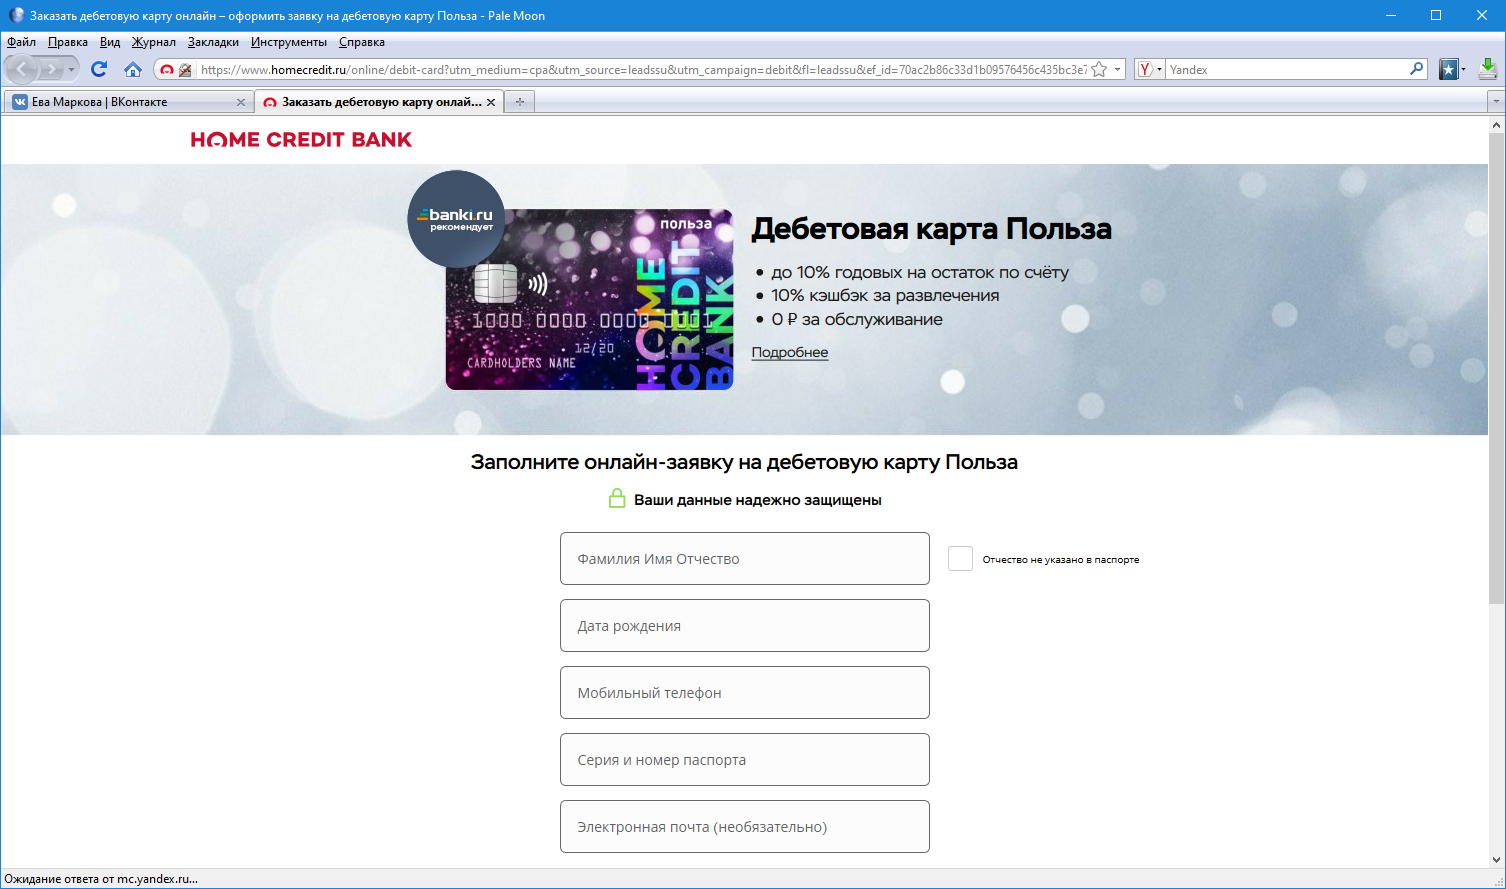Viewport: 1506px width, 889px height.
Task: Go back with the browser back arrow
Action: click(22, 69)
